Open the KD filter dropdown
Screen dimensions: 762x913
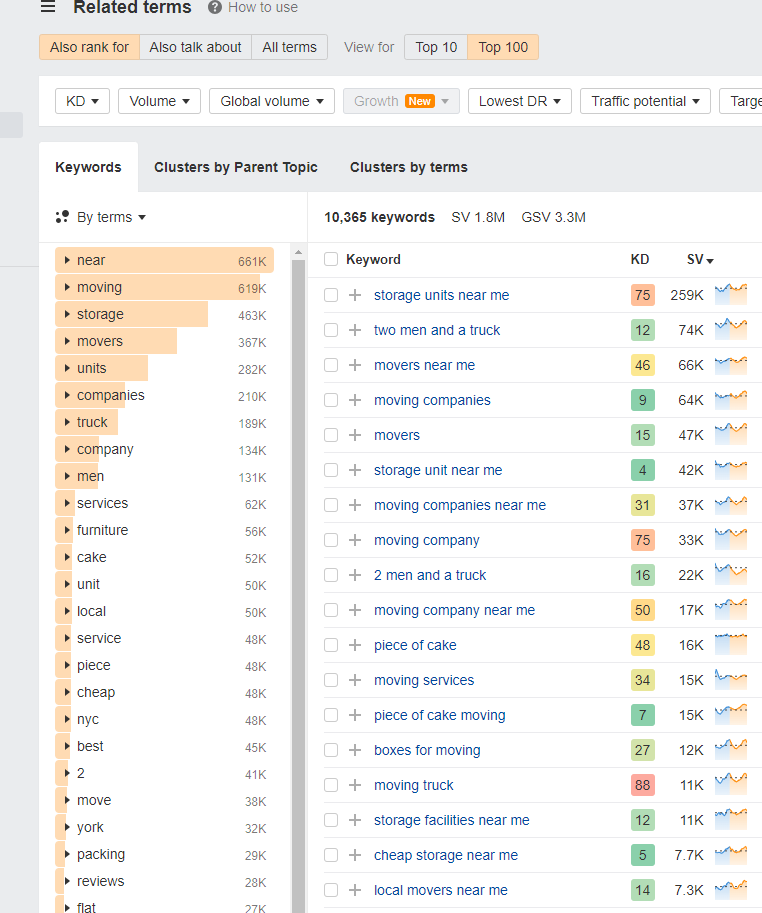82,101
